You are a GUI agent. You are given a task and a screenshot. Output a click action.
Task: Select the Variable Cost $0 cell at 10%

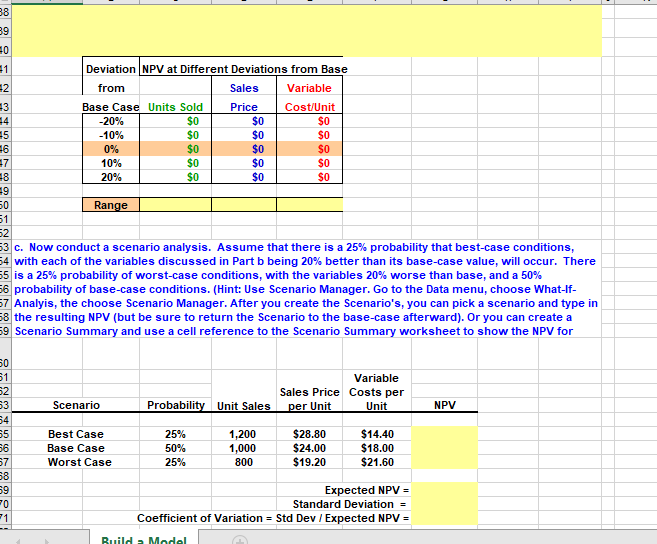pos(310,163)
